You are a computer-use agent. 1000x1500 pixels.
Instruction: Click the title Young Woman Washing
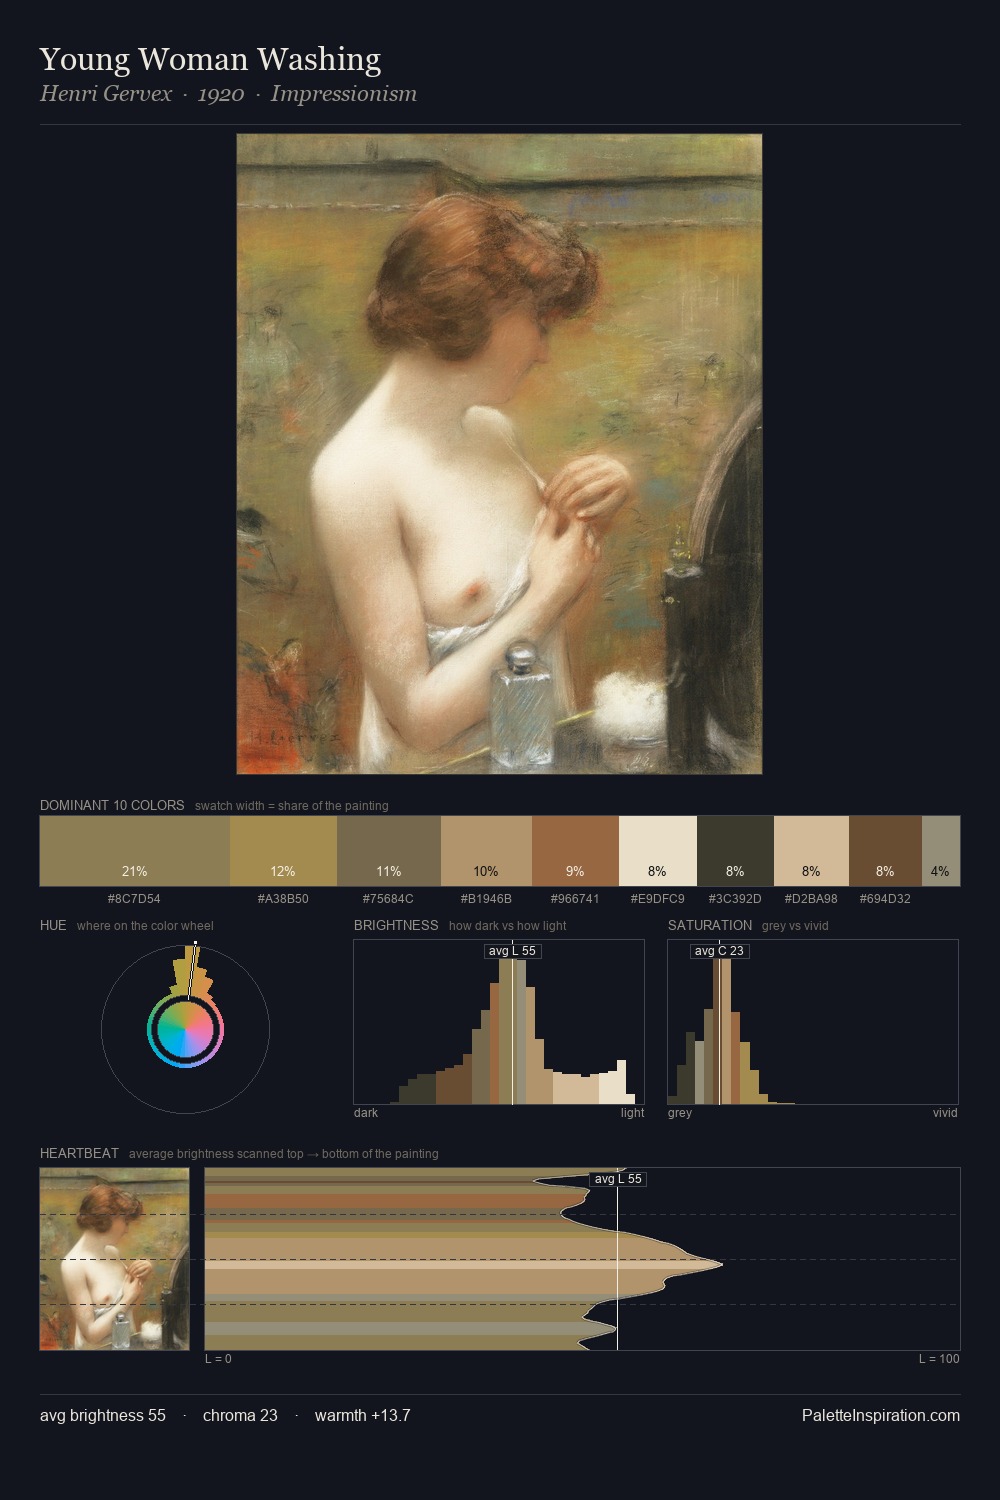pos(210,59)
